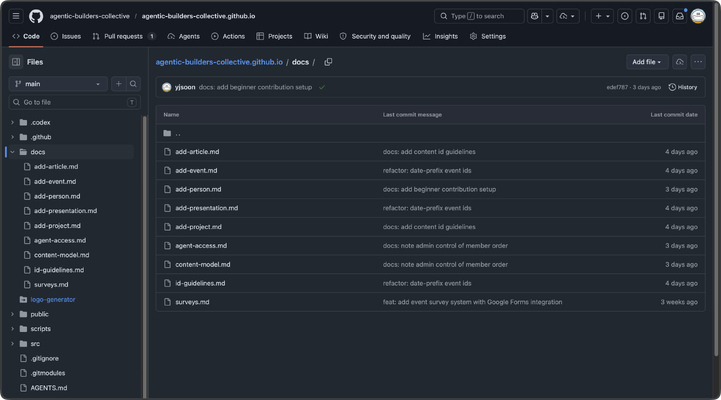Open the more options ellipsis menu
Image resolution: width=721 pixels, height=400 pixels.
coord(698,62)
